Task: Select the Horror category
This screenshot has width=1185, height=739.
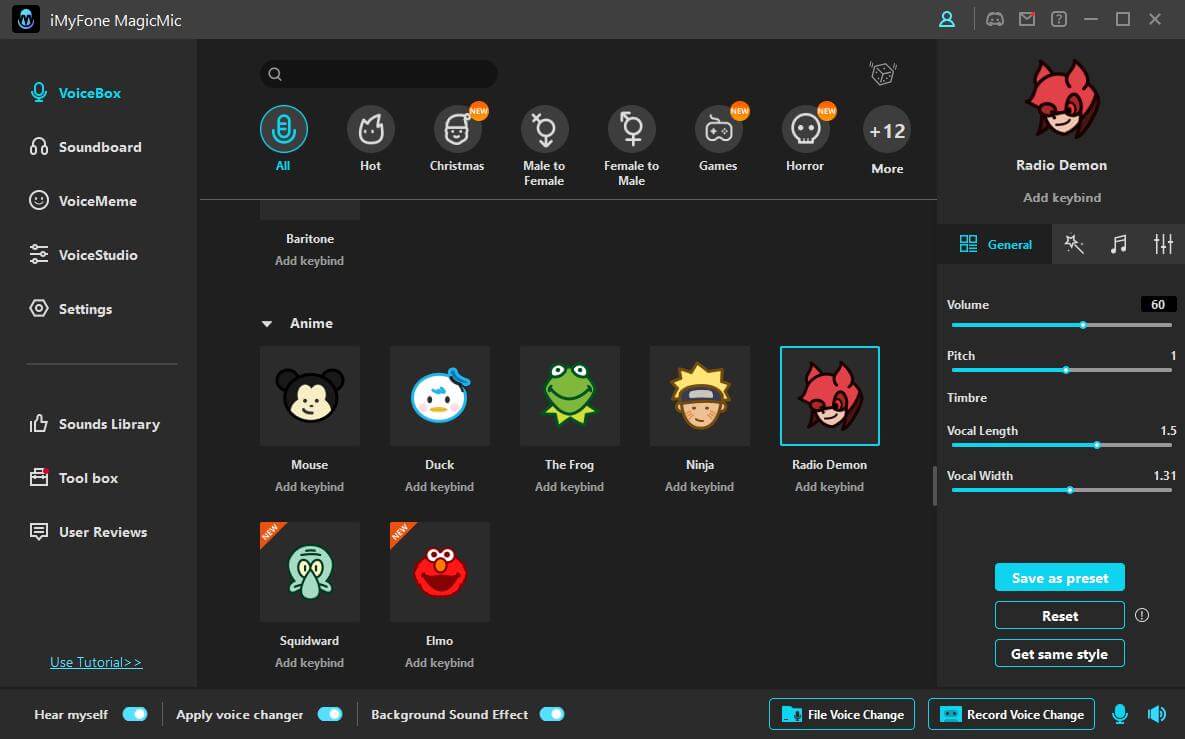Action: pos(806,129)
